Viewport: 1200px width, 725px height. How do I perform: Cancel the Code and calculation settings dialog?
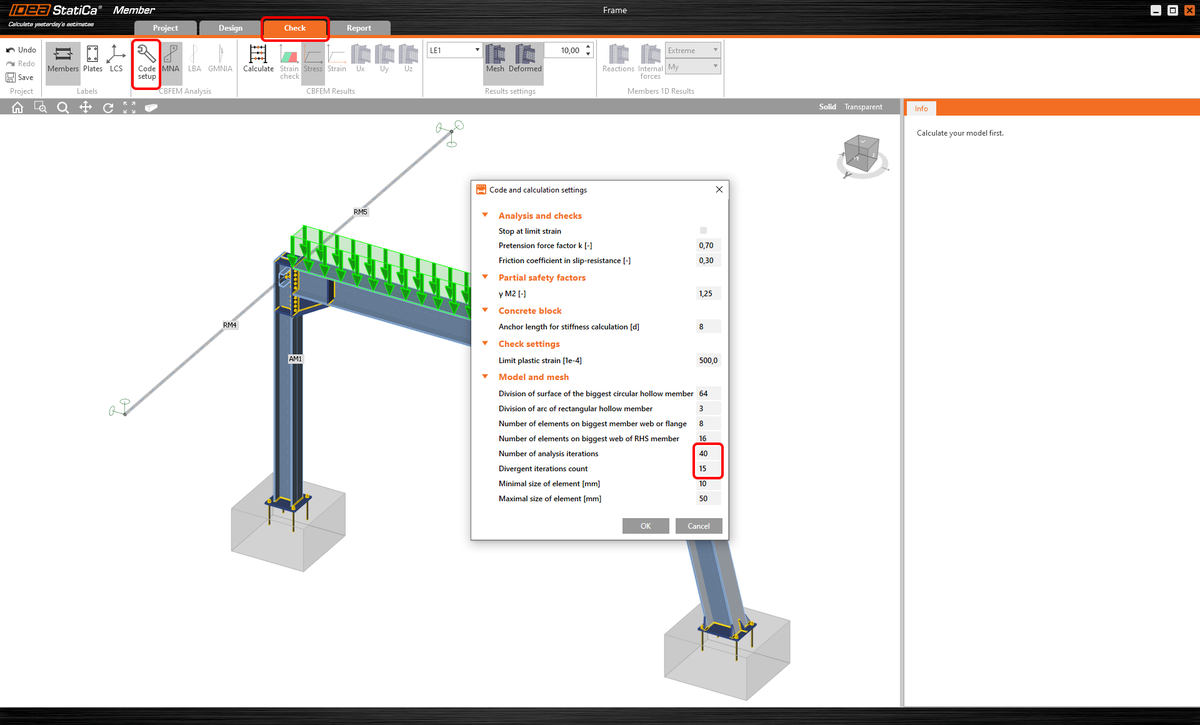coord(698,525)
